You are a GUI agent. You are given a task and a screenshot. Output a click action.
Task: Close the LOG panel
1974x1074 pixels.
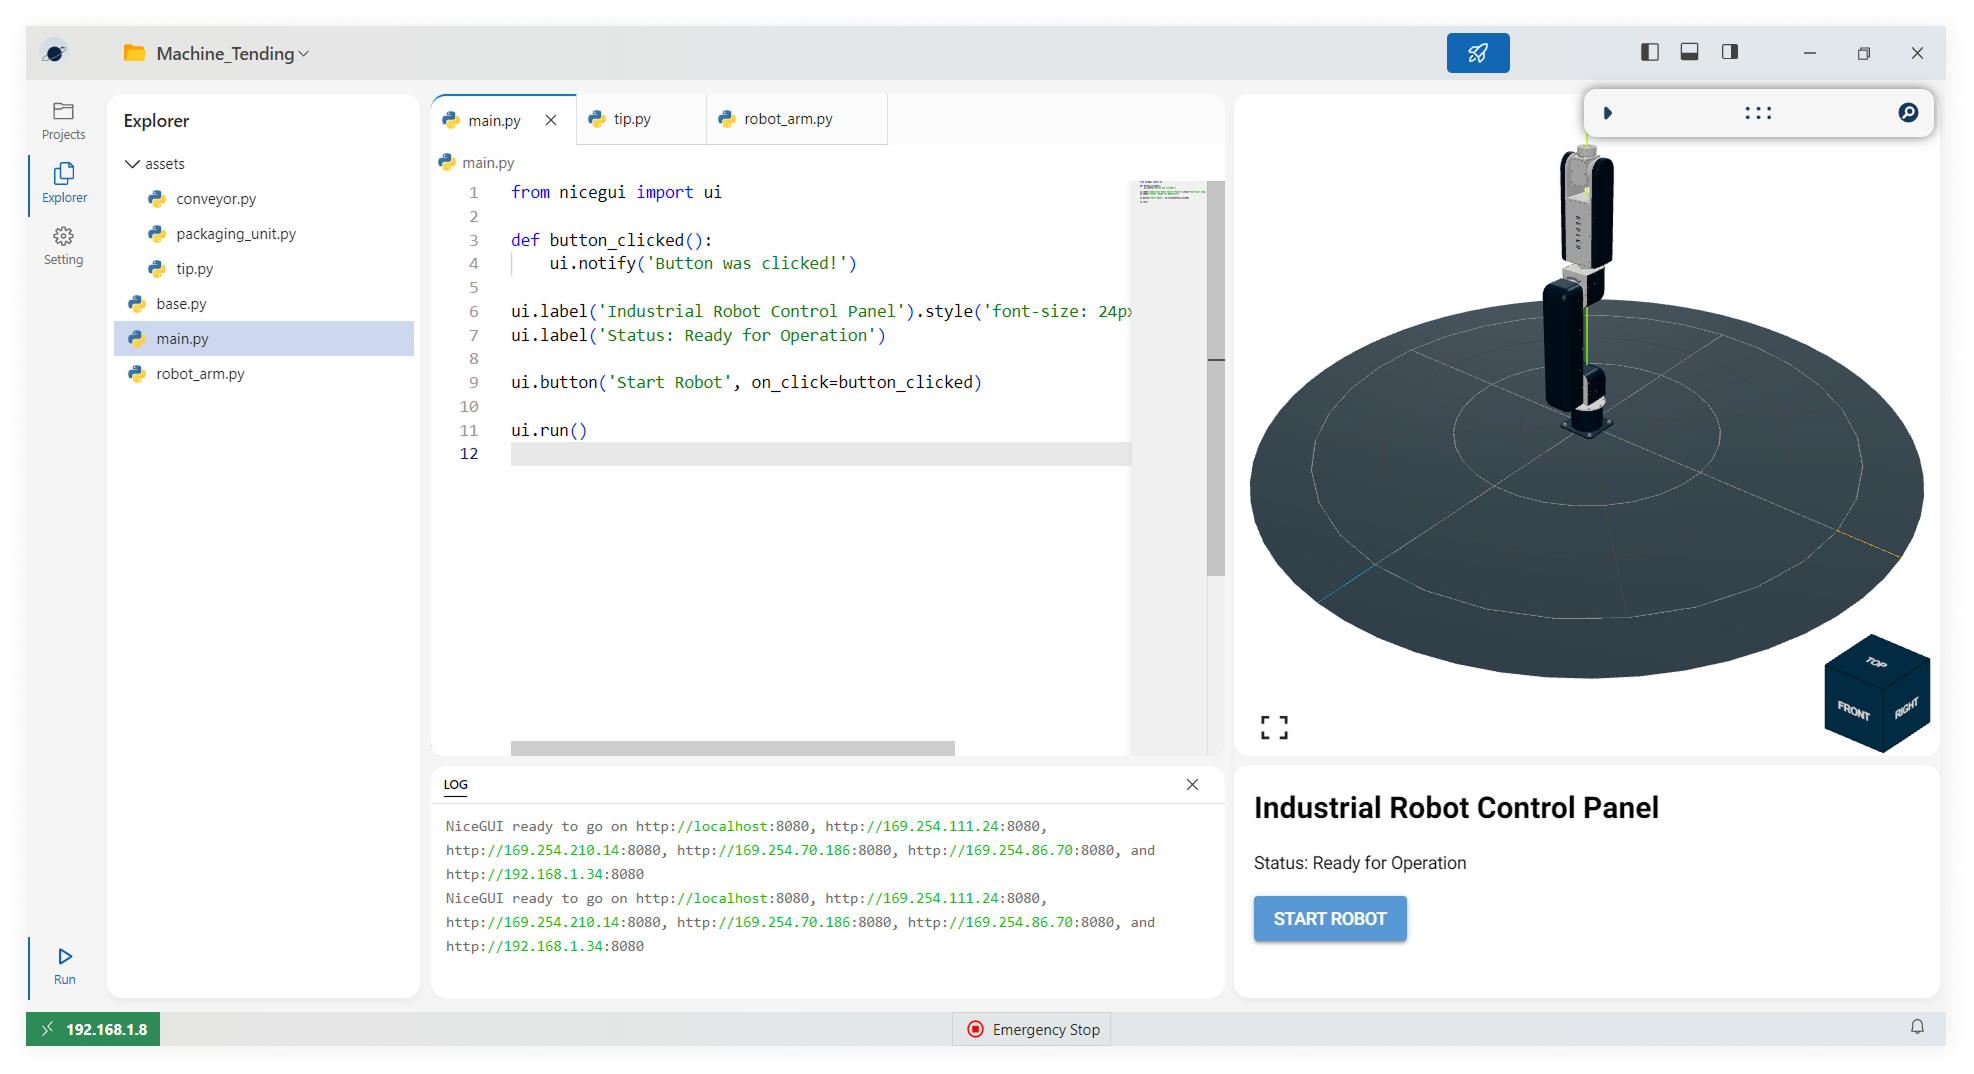(x=1192, y=784)
